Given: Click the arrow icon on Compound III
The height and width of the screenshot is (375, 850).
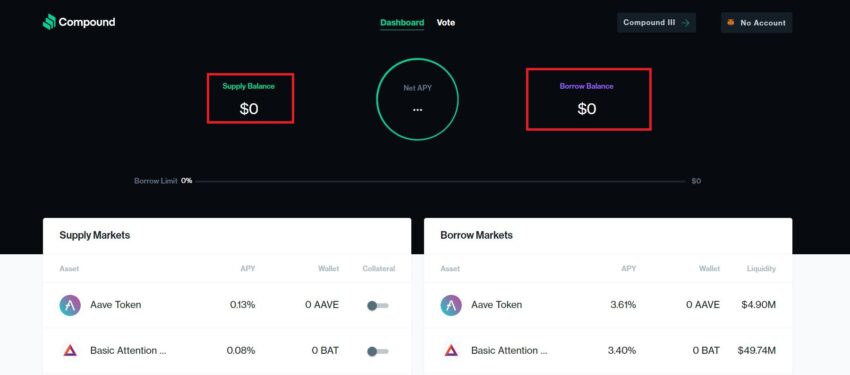Looking at the screenshot, I should pos(685,23).
